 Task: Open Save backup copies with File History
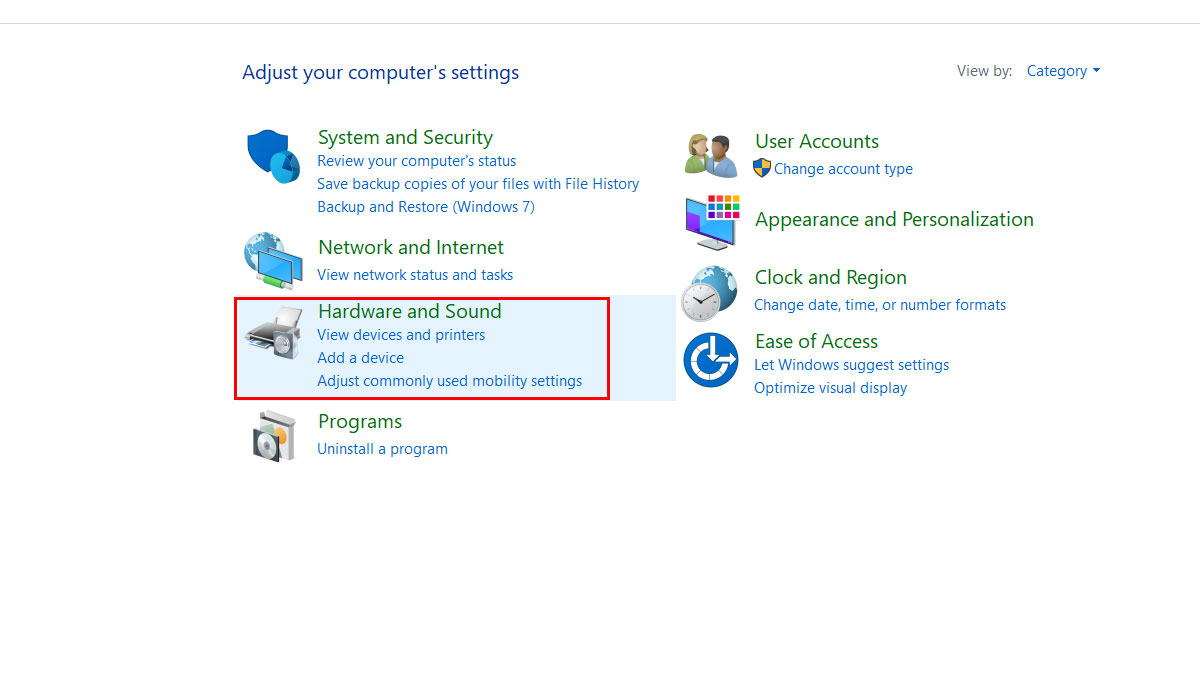coord(477,184)
